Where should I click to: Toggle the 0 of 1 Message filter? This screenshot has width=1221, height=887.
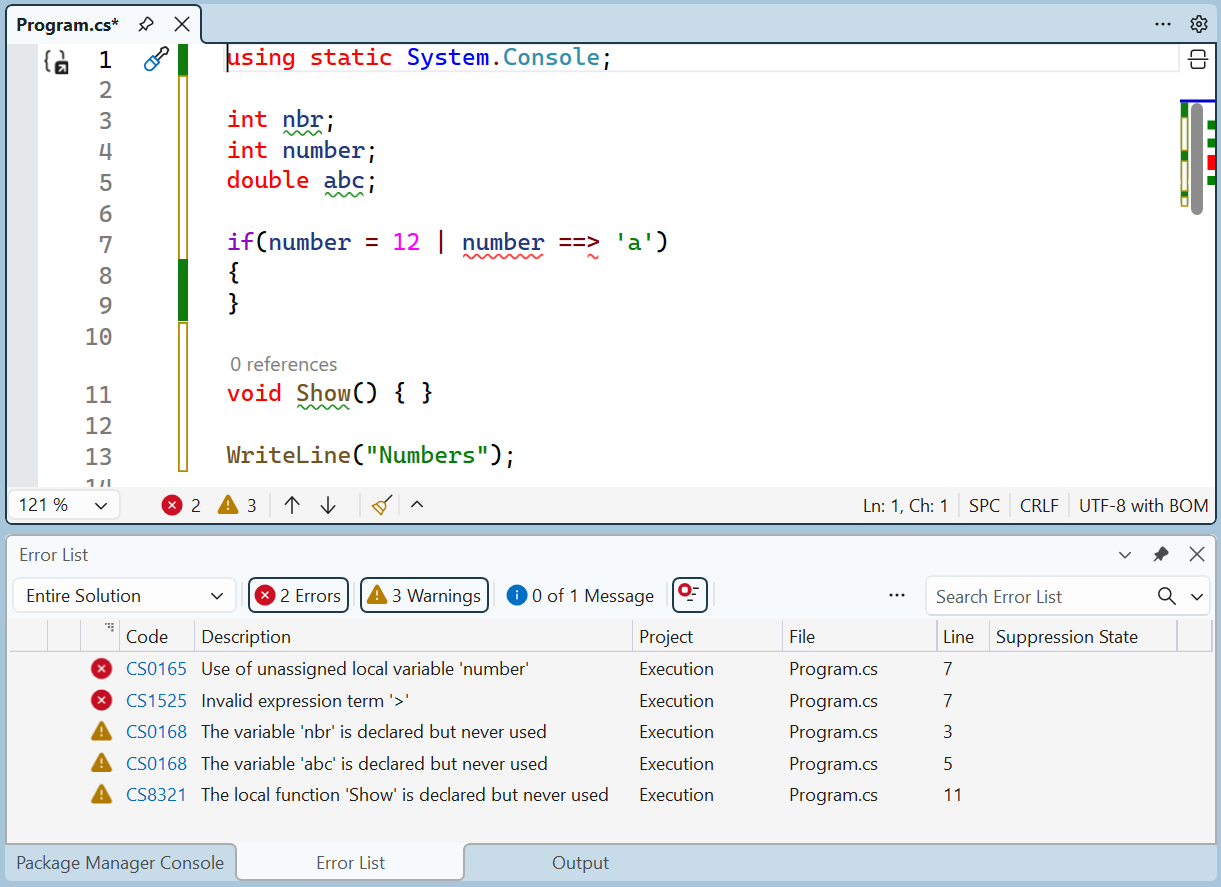(x=581, y=596)
